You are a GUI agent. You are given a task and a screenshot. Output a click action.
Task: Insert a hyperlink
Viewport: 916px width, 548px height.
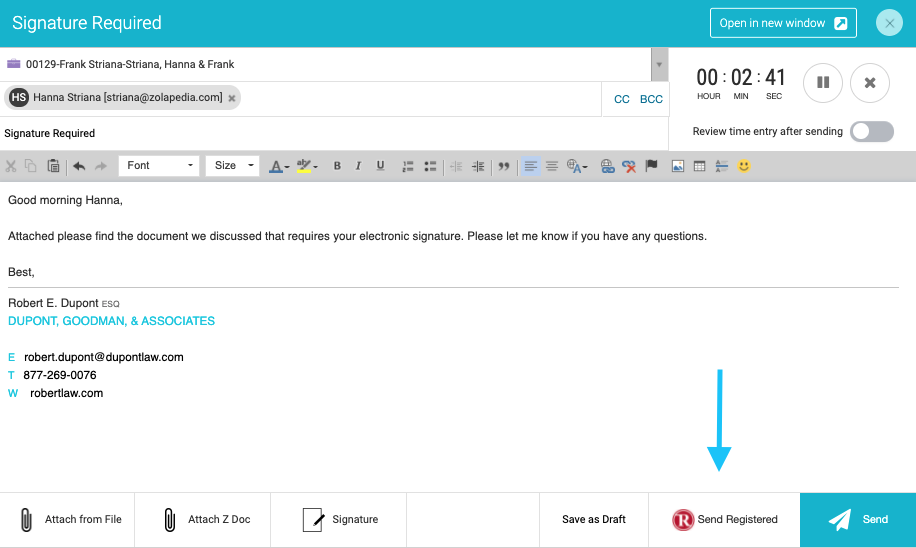(x=608, y=167)
